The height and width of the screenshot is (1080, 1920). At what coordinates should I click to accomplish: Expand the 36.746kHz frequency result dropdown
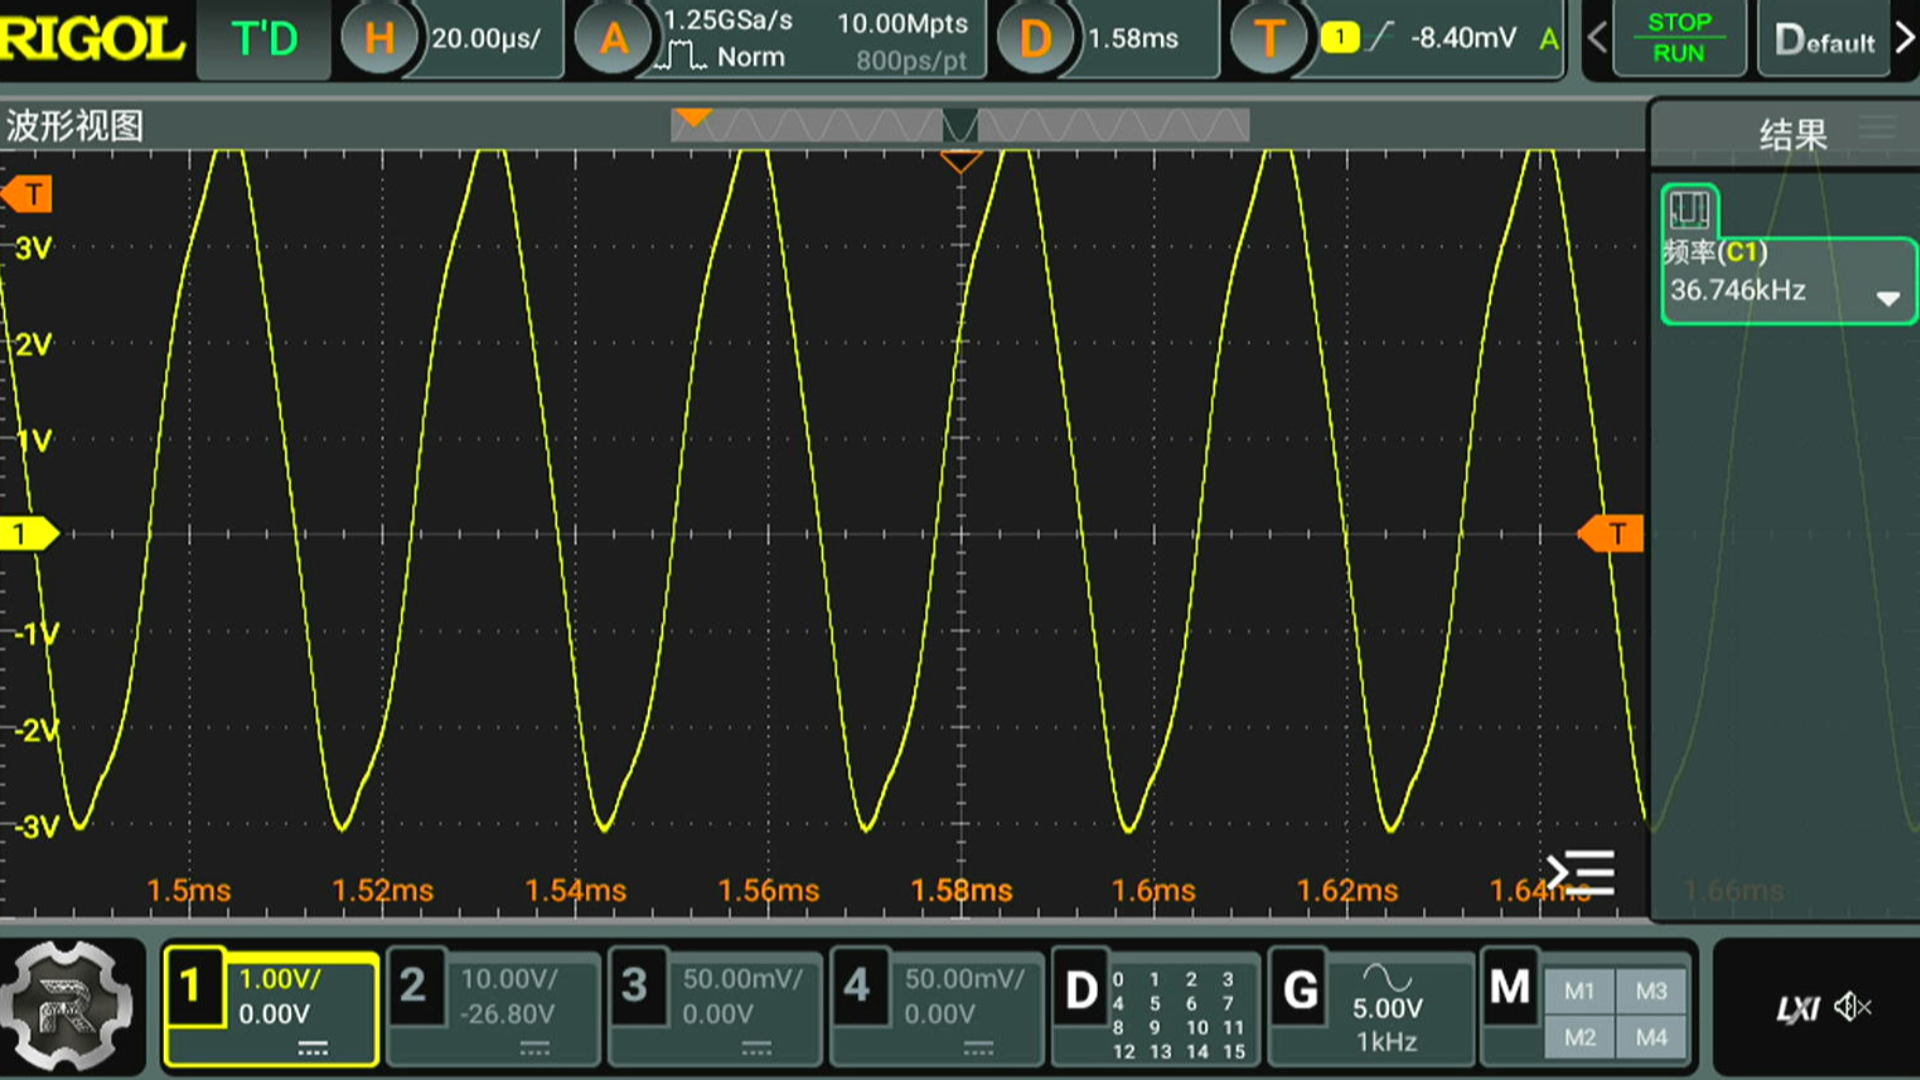pyautogui.click(x=1887, y=298)
